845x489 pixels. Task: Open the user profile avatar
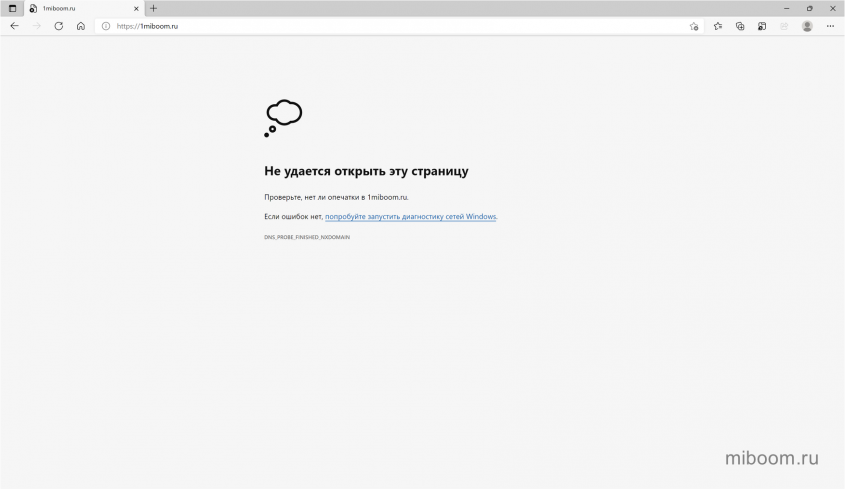[x=807, y=26]
